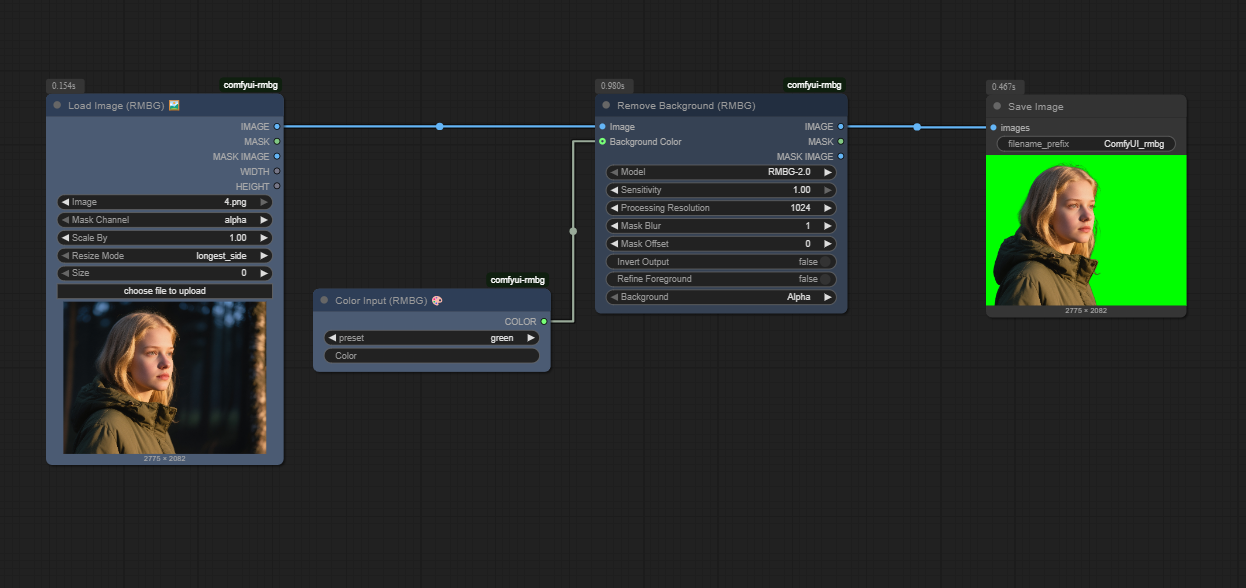Open the Resize Mode longest_side dropdown

pyautogui.click(x=165, y=256)
